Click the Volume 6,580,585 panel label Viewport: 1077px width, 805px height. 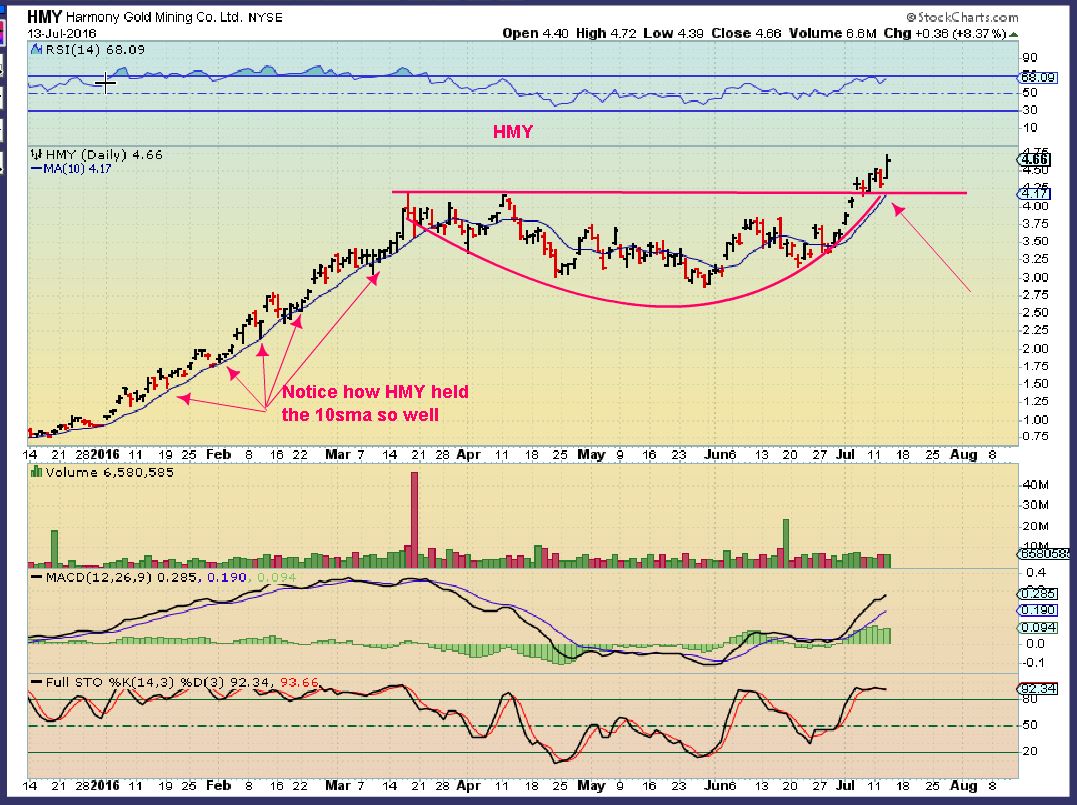coord(109,472)
